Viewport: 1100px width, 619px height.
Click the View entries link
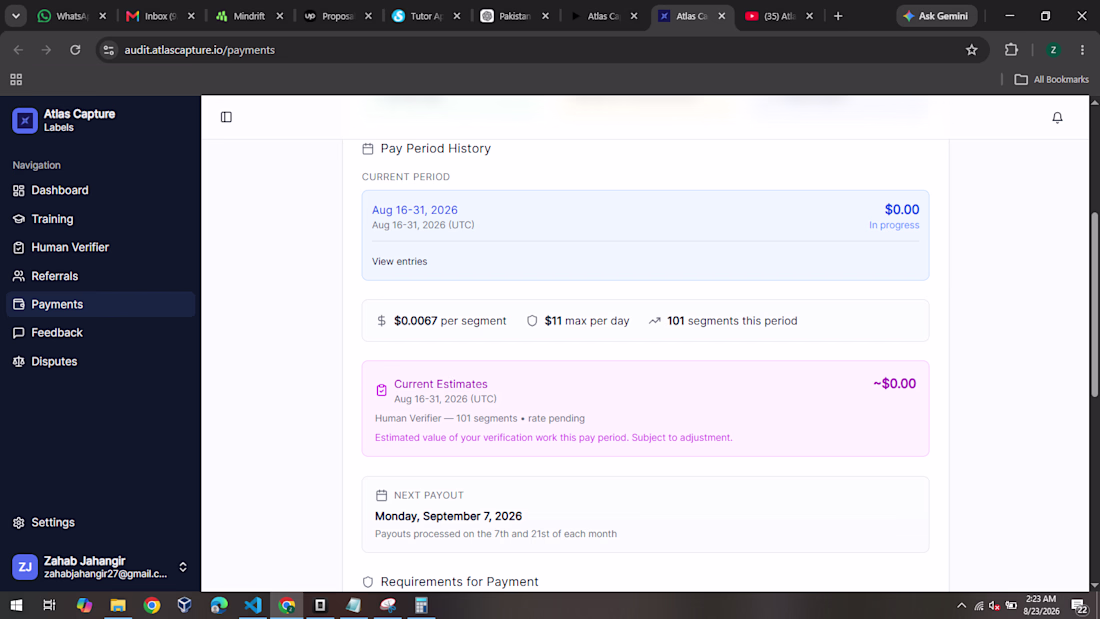point(399,261)
